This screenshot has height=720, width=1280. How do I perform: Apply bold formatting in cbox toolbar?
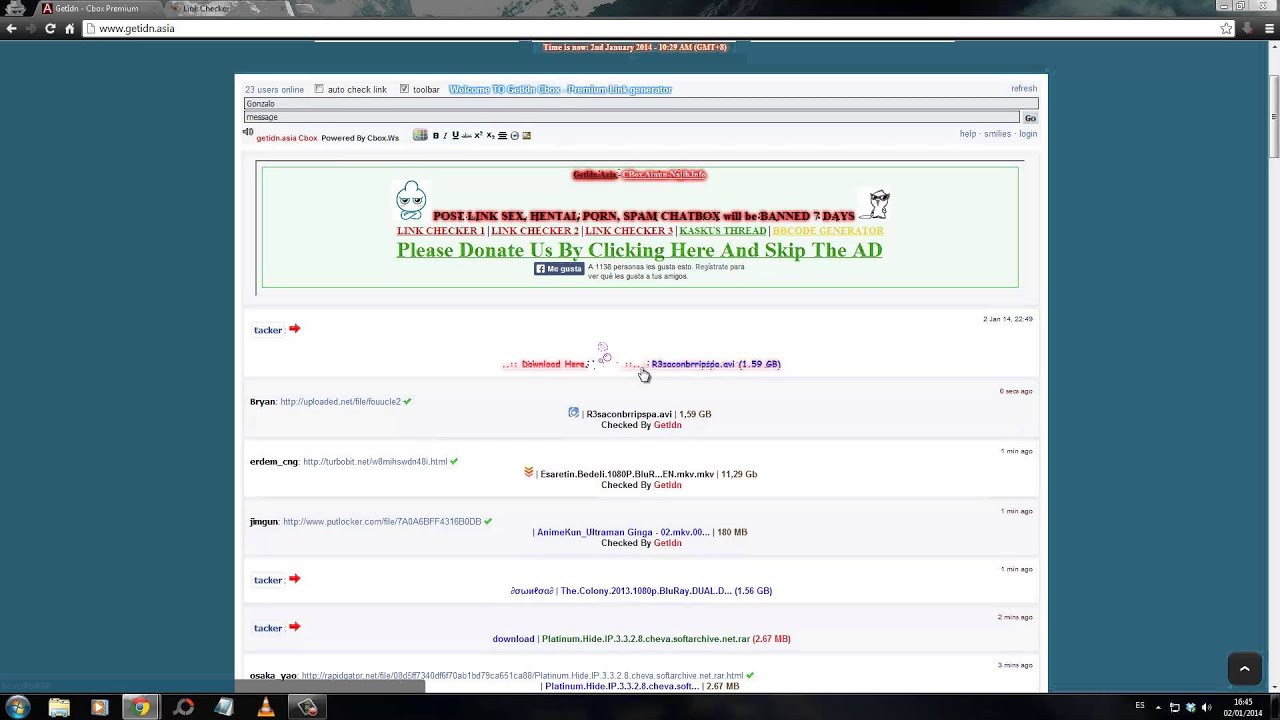435,135
